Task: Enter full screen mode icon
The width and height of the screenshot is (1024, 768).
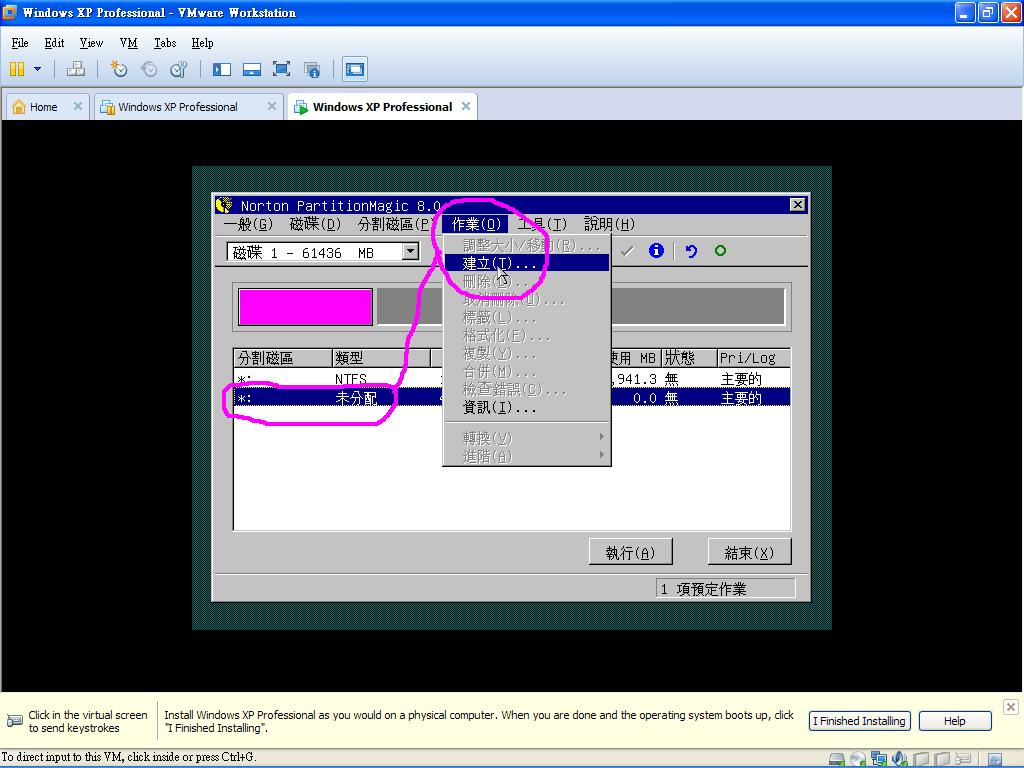Action: tap(281, 69)
